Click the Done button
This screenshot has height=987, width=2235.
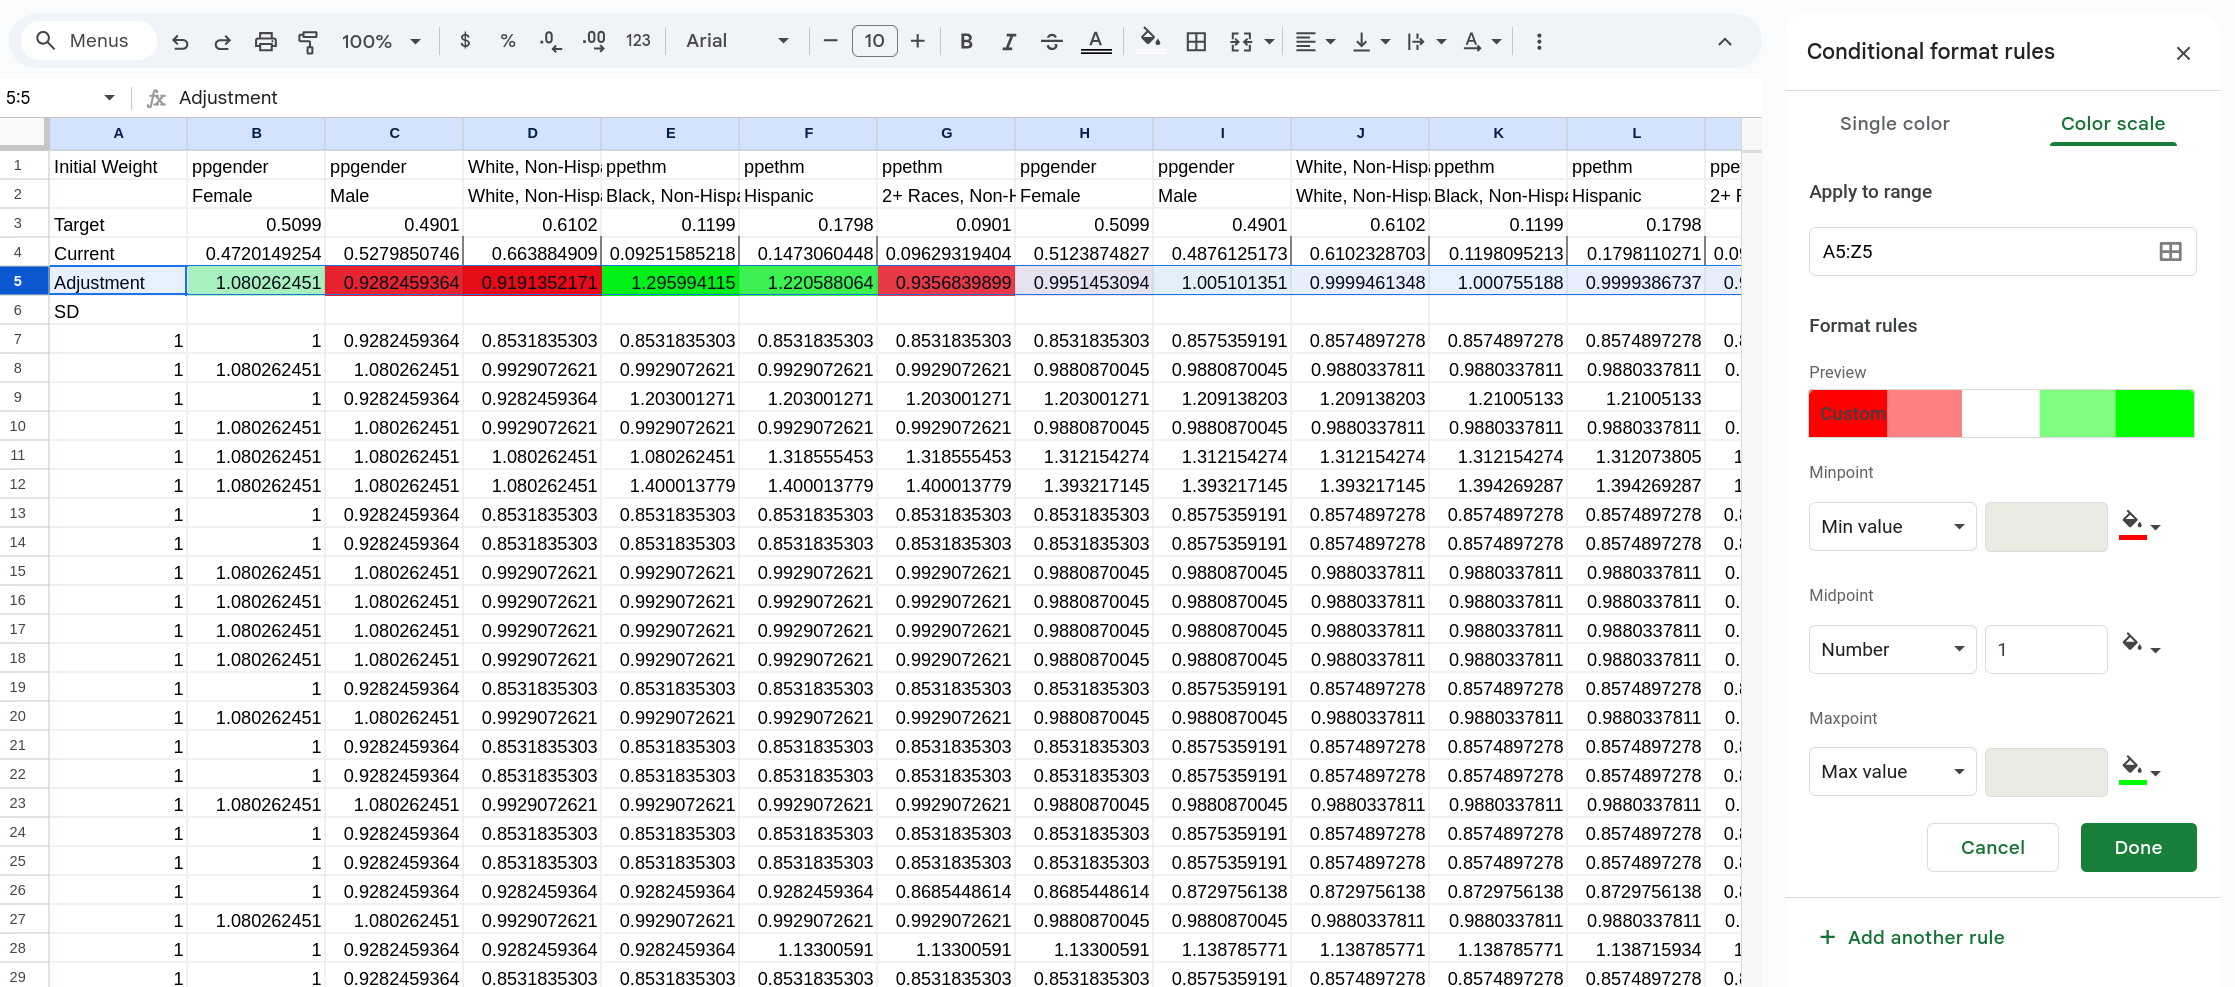(2138, 848)
